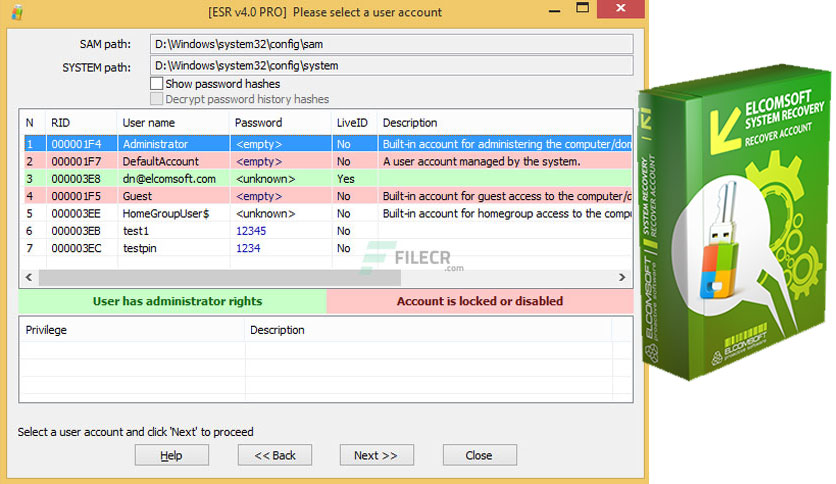Screen dimensions: 836x484
Task: Click the Decrypt password history hashes checkbox
Action: [x=156, y=99]
